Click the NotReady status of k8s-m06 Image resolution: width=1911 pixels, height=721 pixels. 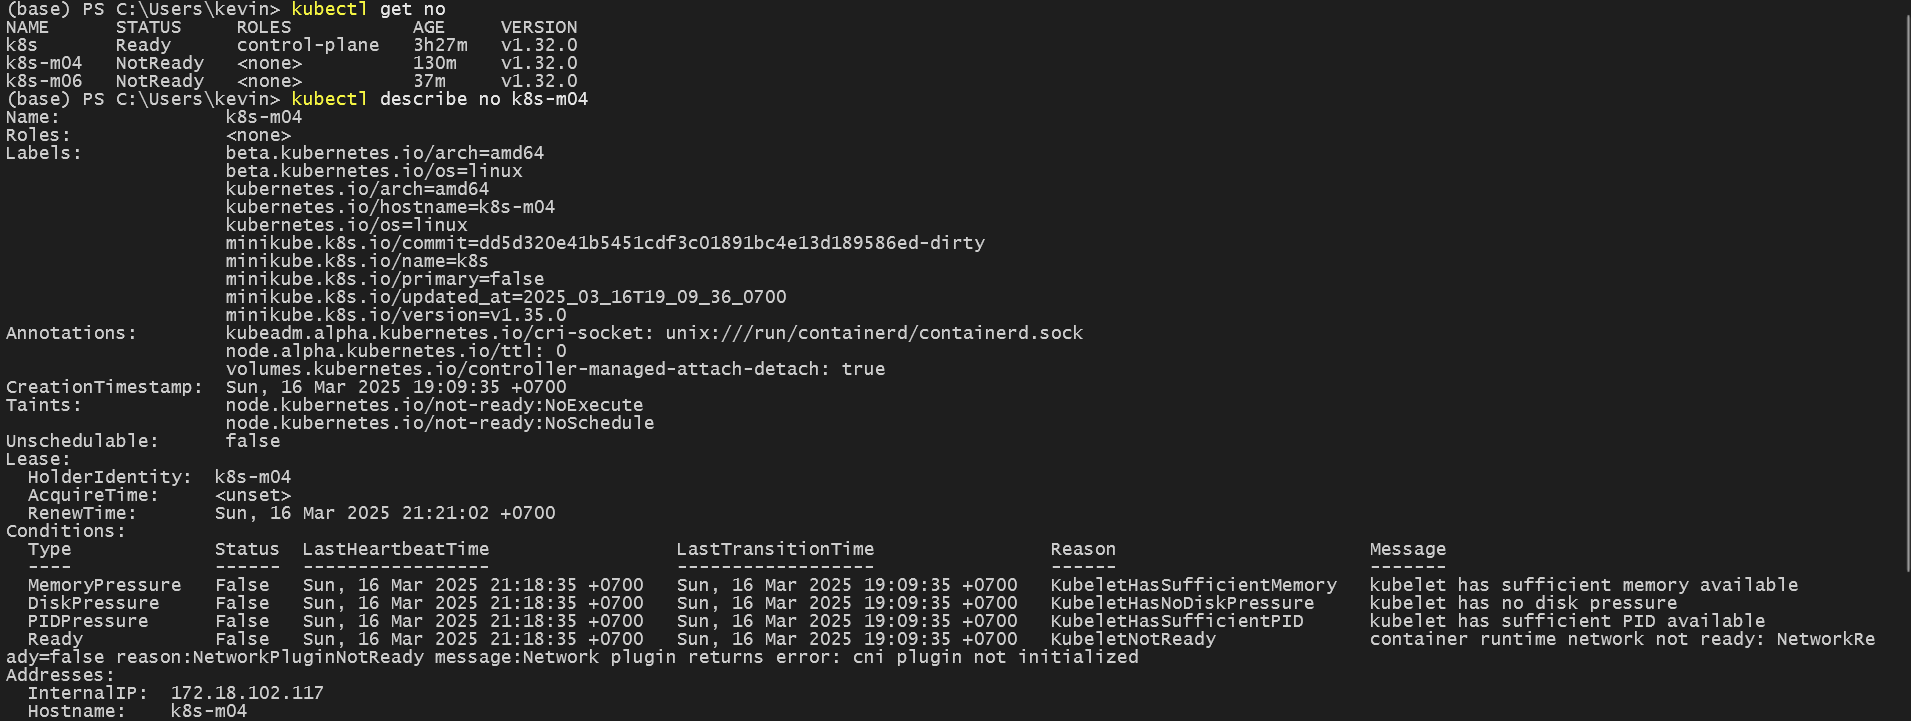click(159, 81)
